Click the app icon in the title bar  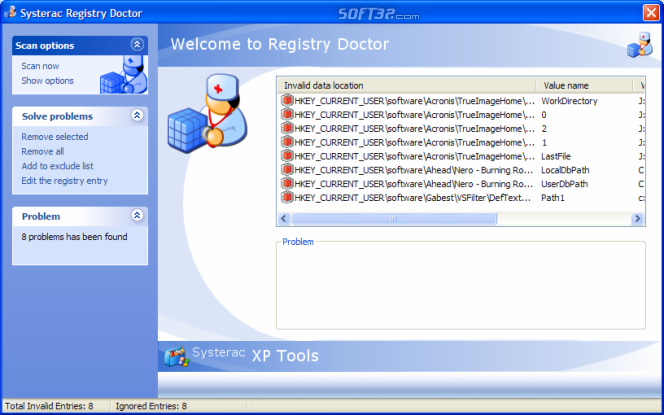click(10, 12)
